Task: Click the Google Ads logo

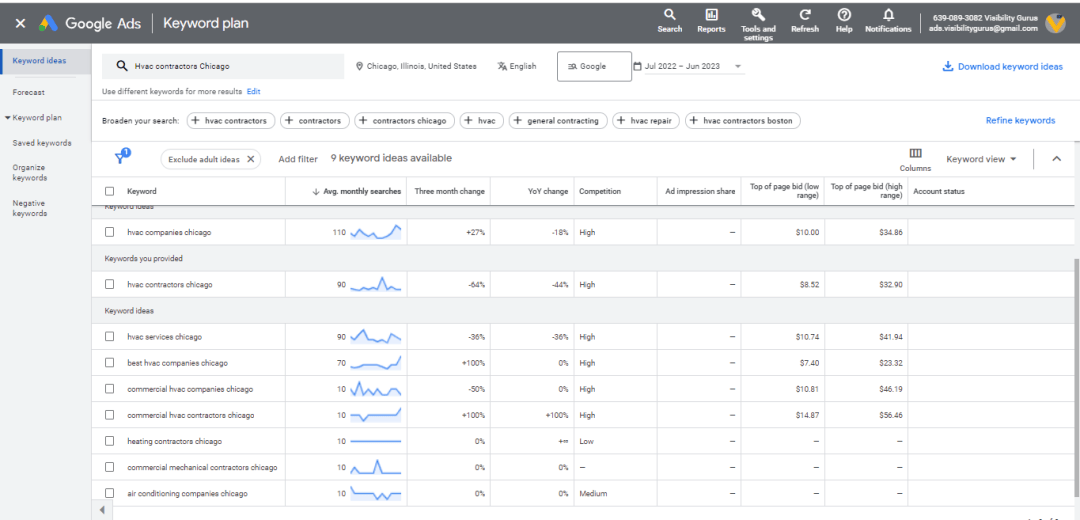Action: point(48,23)
